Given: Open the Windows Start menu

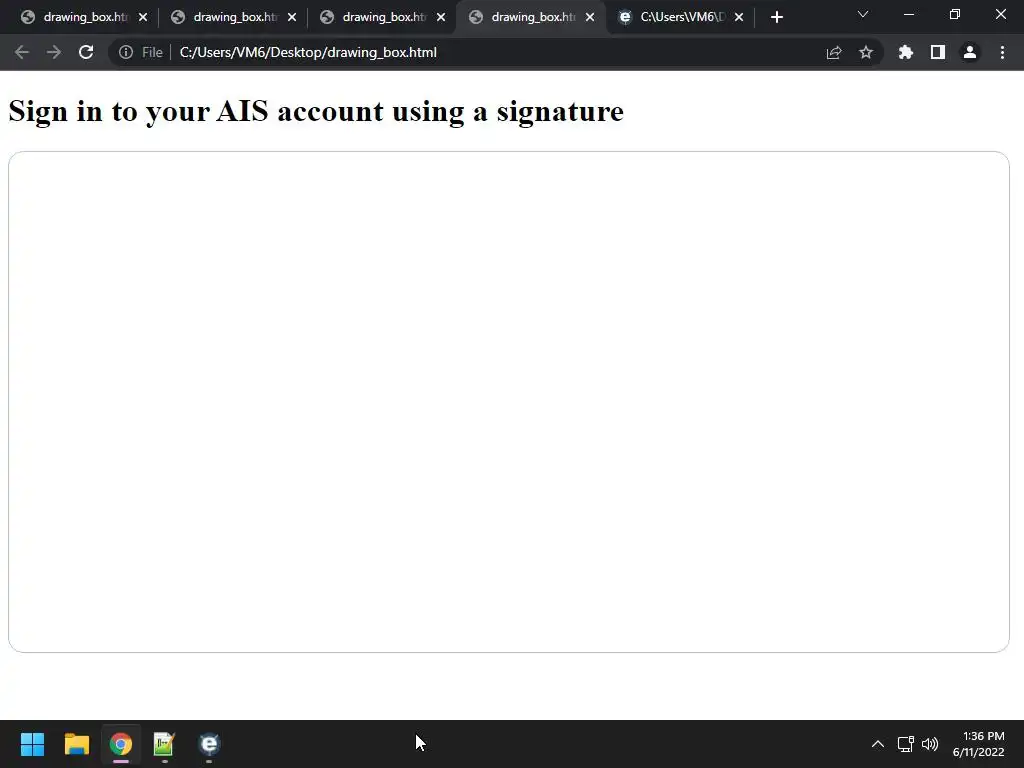Looking at the screenshot, I should tap(32, 744).
